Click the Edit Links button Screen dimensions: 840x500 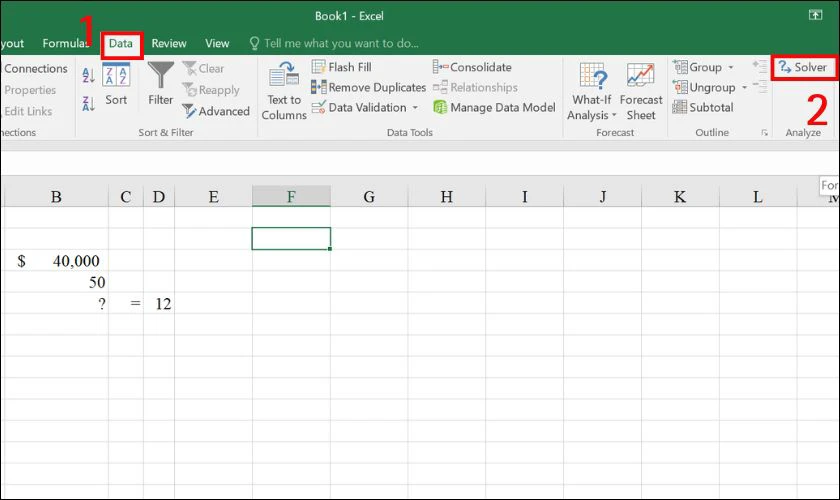click(x=28, y=111)
